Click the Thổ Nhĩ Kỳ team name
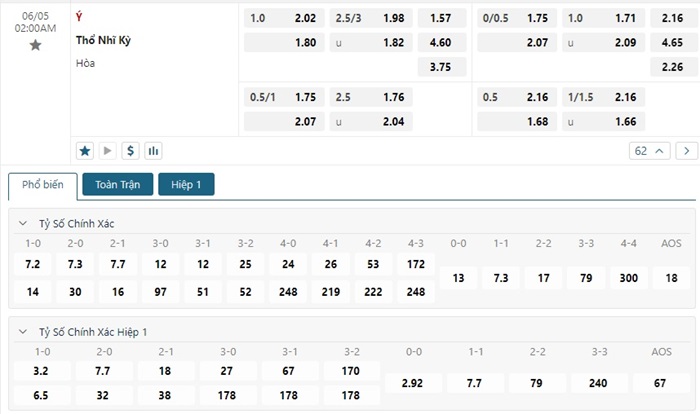This screenshot has height=414, width=700. [103, 41]
